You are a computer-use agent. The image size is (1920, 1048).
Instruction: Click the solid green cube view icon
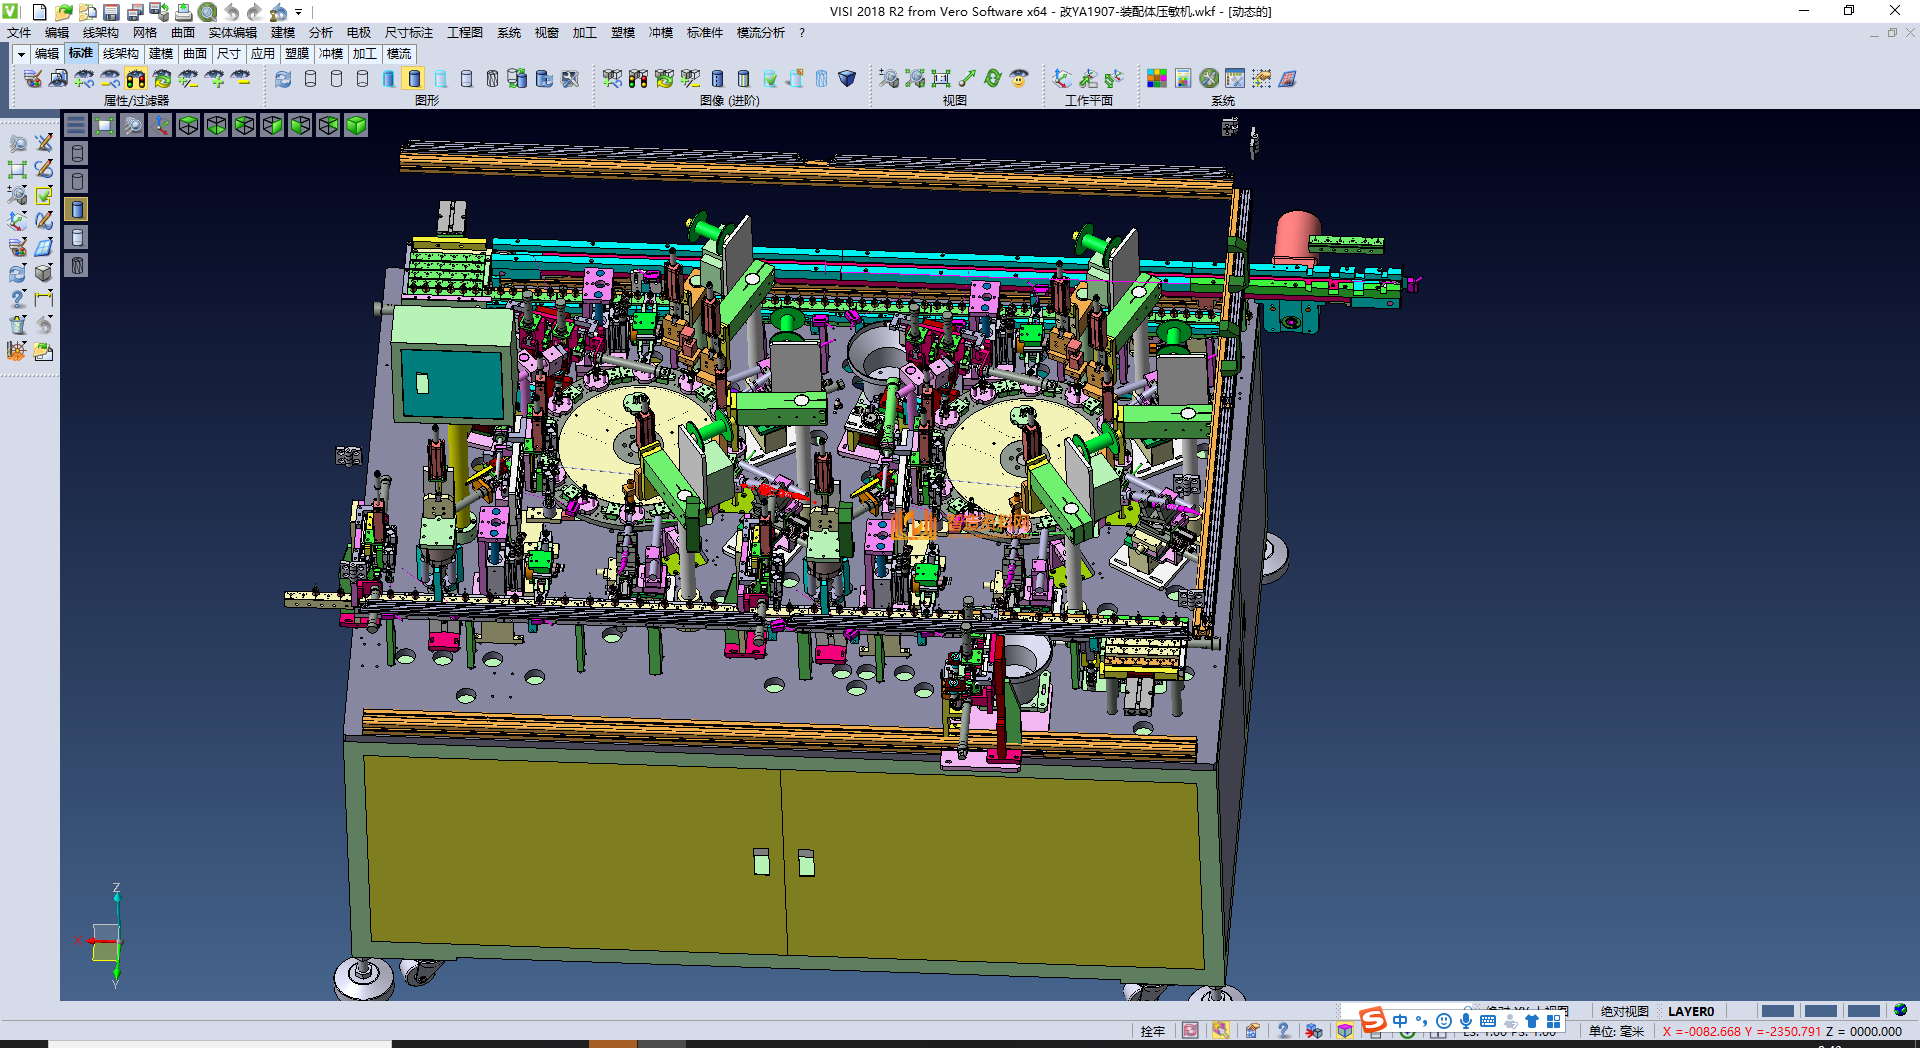[x=356, y=125]
